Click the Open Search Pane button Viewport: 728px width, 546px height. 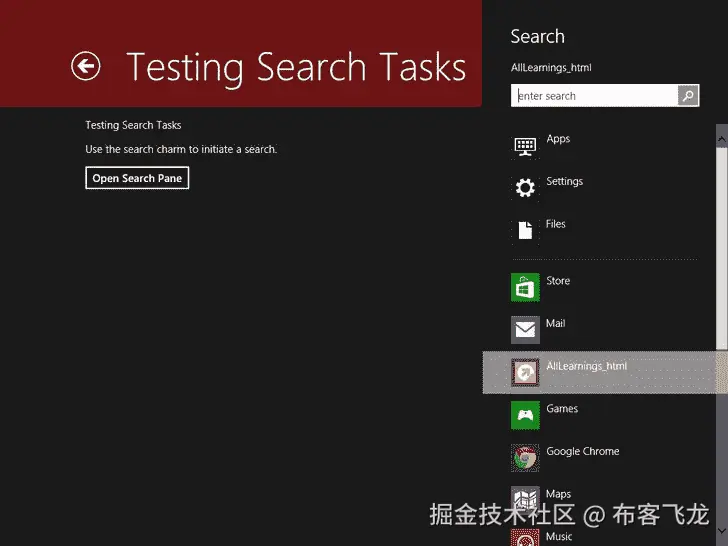coord(137,178)
